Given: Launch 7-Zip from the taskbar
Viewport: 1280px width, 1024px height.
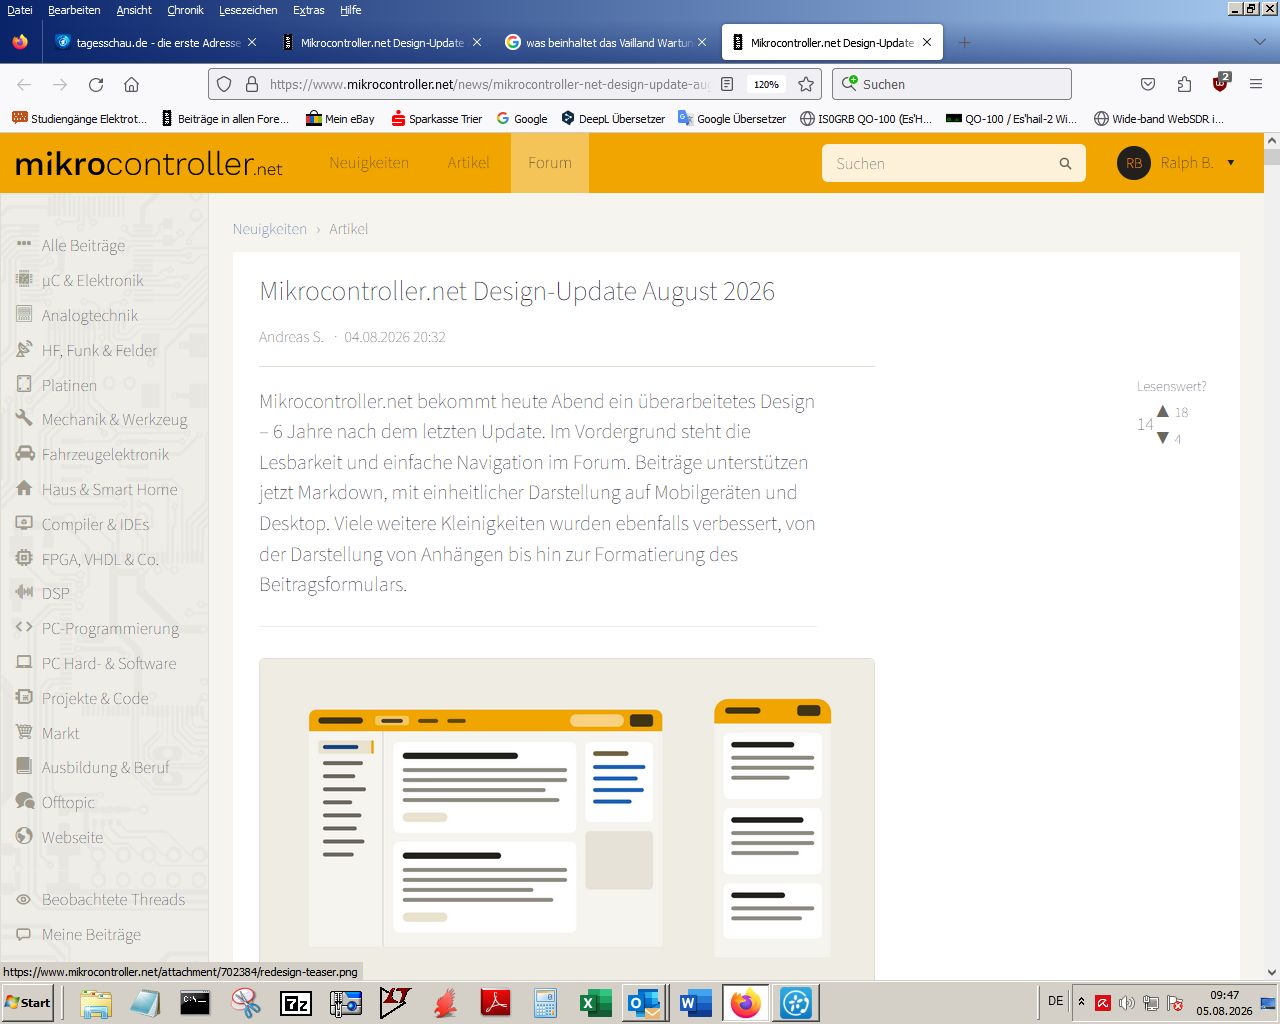Looking at the screenshot, I should pyautogui.click(x=296, y=1003).
